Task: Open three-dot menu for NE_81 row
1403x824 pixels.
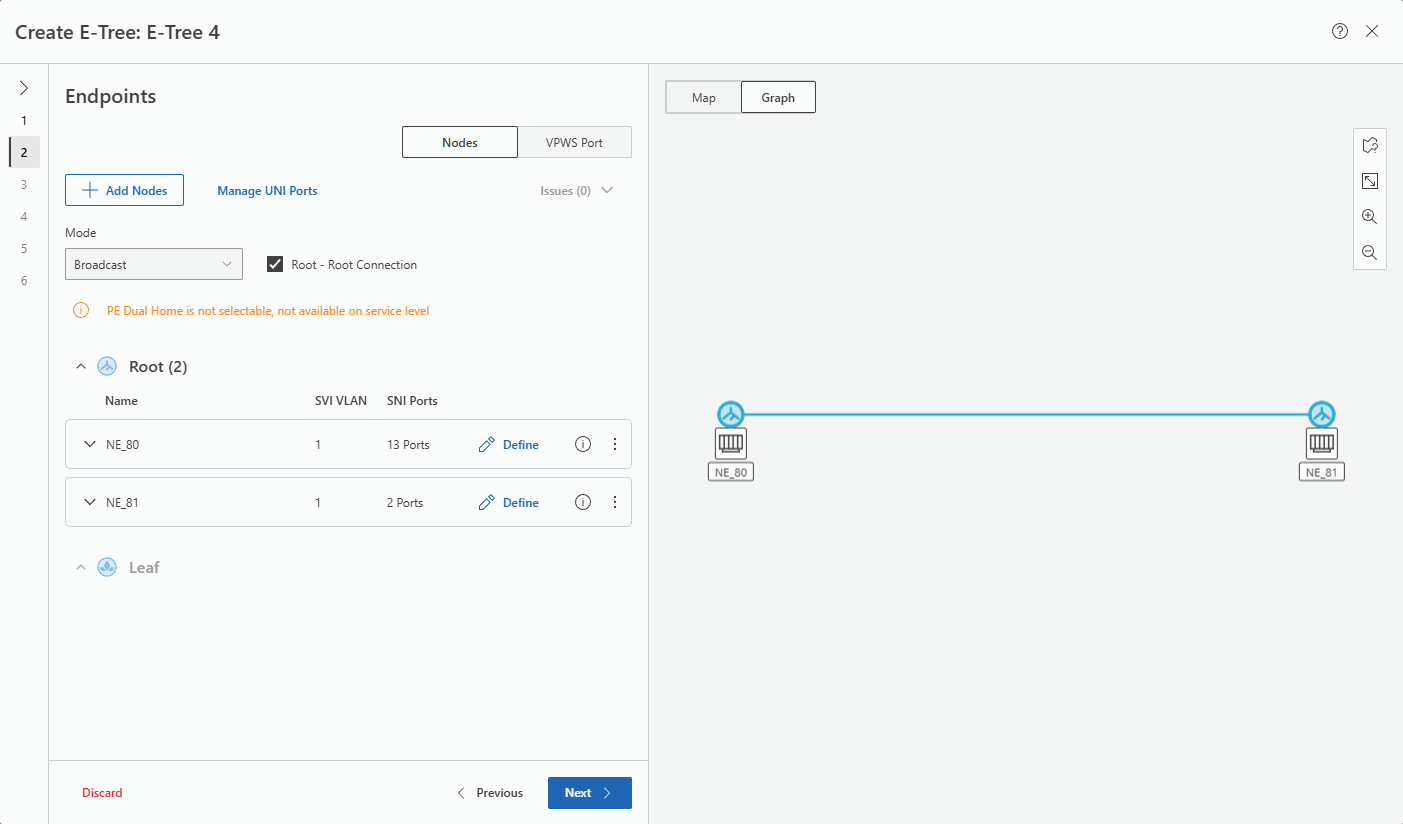Action: (x=615, y=502)
